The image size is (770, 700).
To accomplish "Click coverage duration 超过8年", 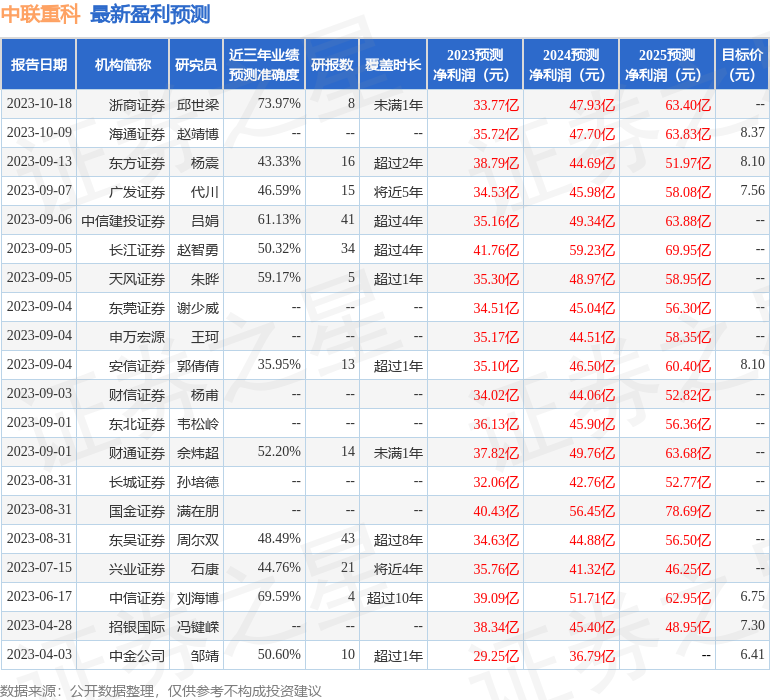I will click(x=398, y=539).
